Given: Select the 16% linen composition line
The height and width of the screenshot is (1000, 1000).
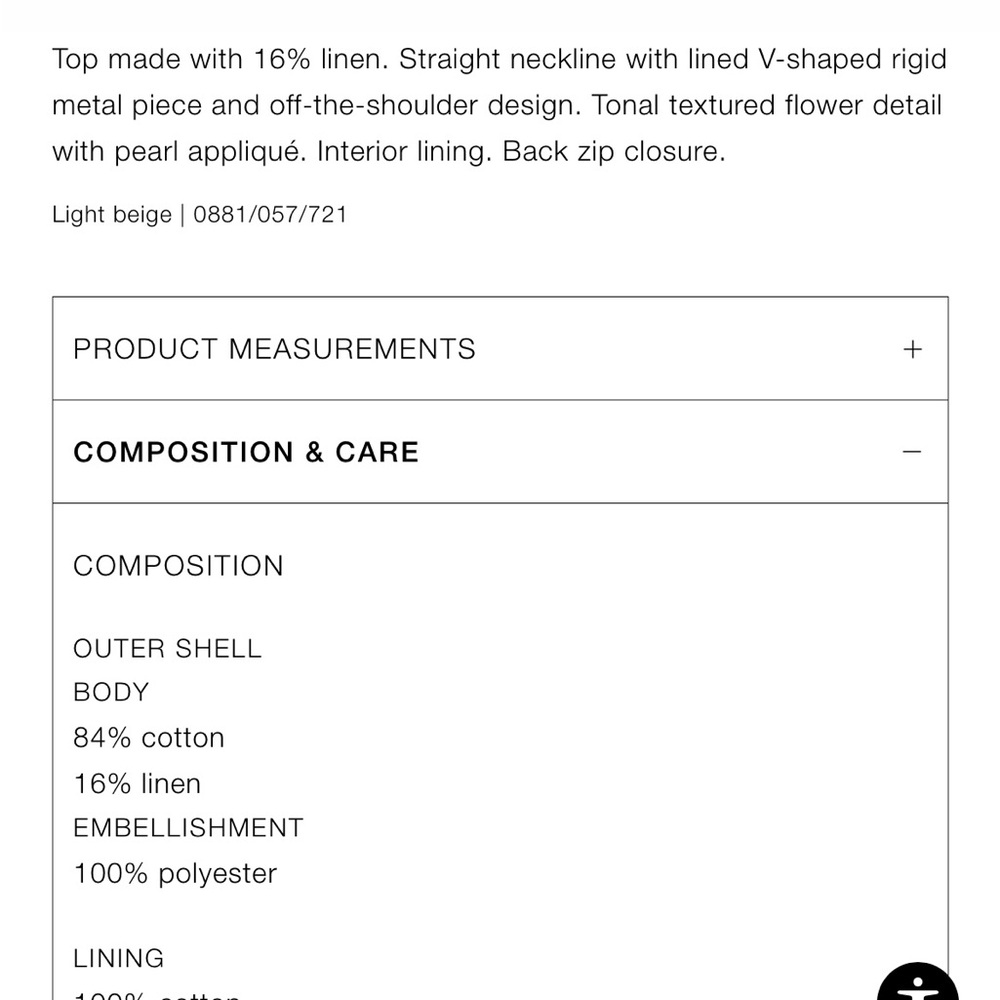Looking at the screenshot, I should (x=137, y=784).
